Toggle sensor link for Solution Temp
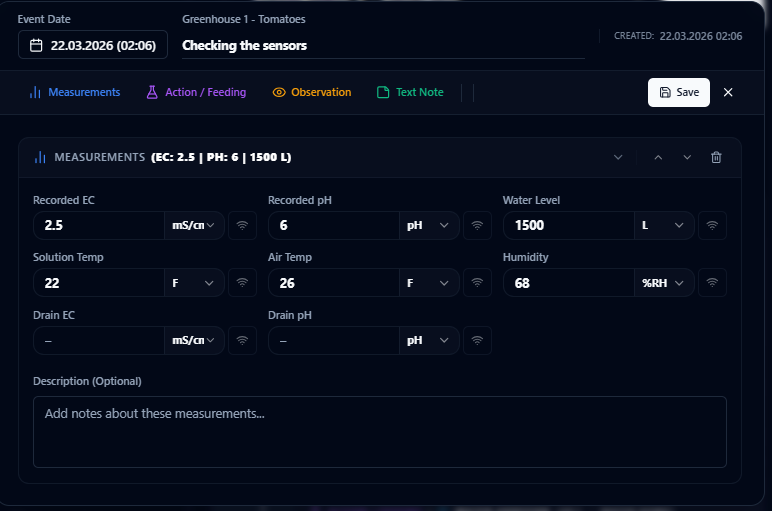This screenshot has height=511, width=772. pyautogui.click(x=242, y=283)
